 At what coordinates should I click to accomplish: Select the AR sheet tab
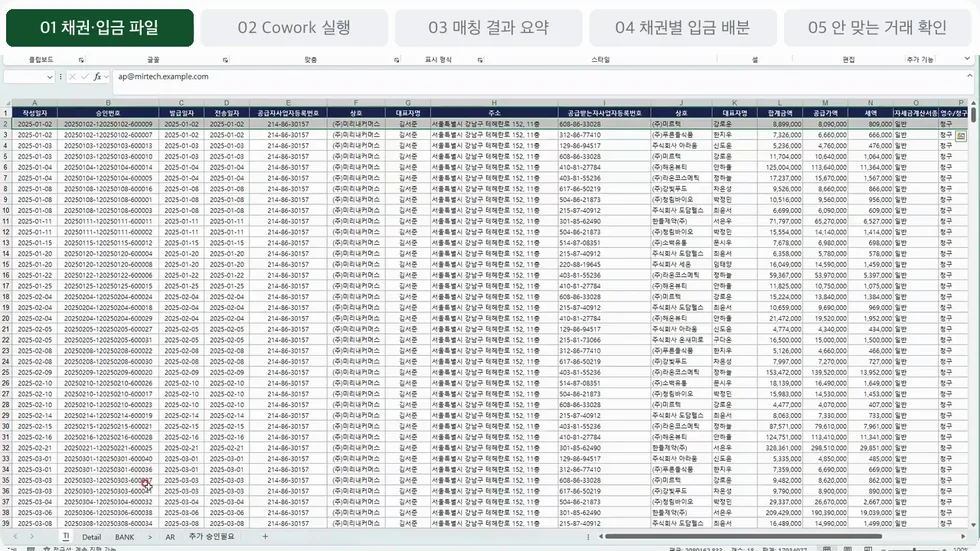coord(170,537)
